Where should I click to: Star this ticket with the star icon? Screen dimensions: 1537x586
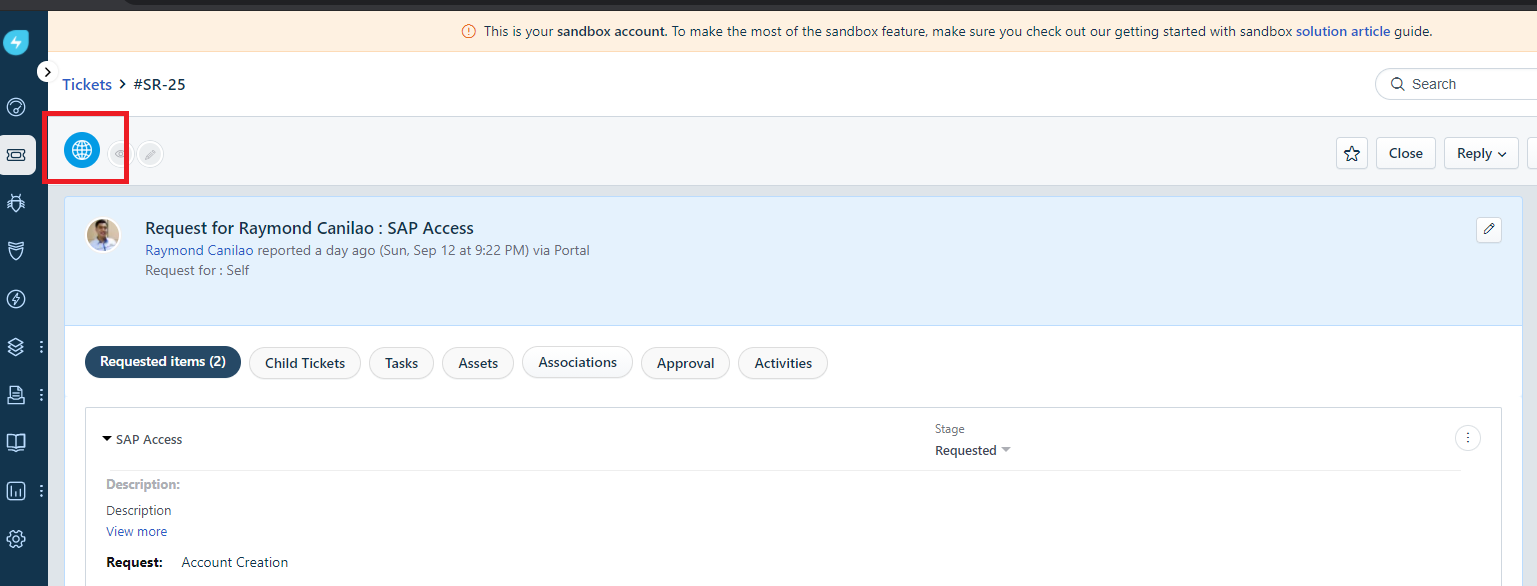1352,153
